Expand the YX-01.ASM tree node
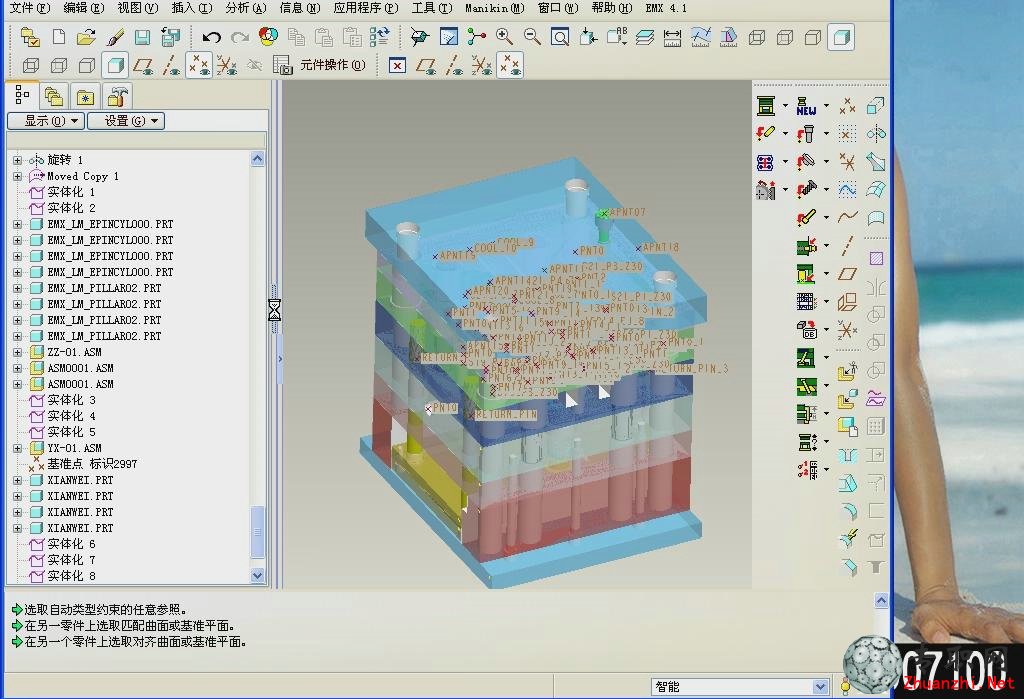The image size is (1024, 699). [x=18, y=448]
